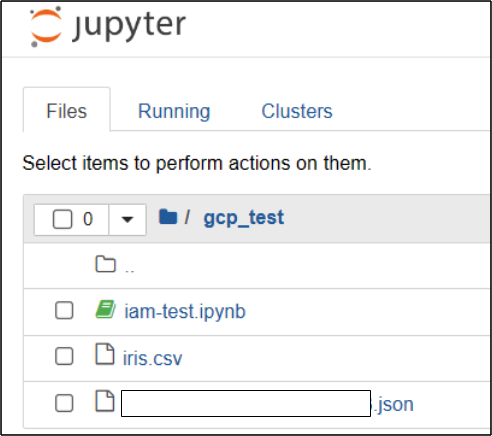The image size is (492, 436).
Task: Tick the checkbox for iam-test.ipynb
Action: pyautogui.click(x=64, y=310)
